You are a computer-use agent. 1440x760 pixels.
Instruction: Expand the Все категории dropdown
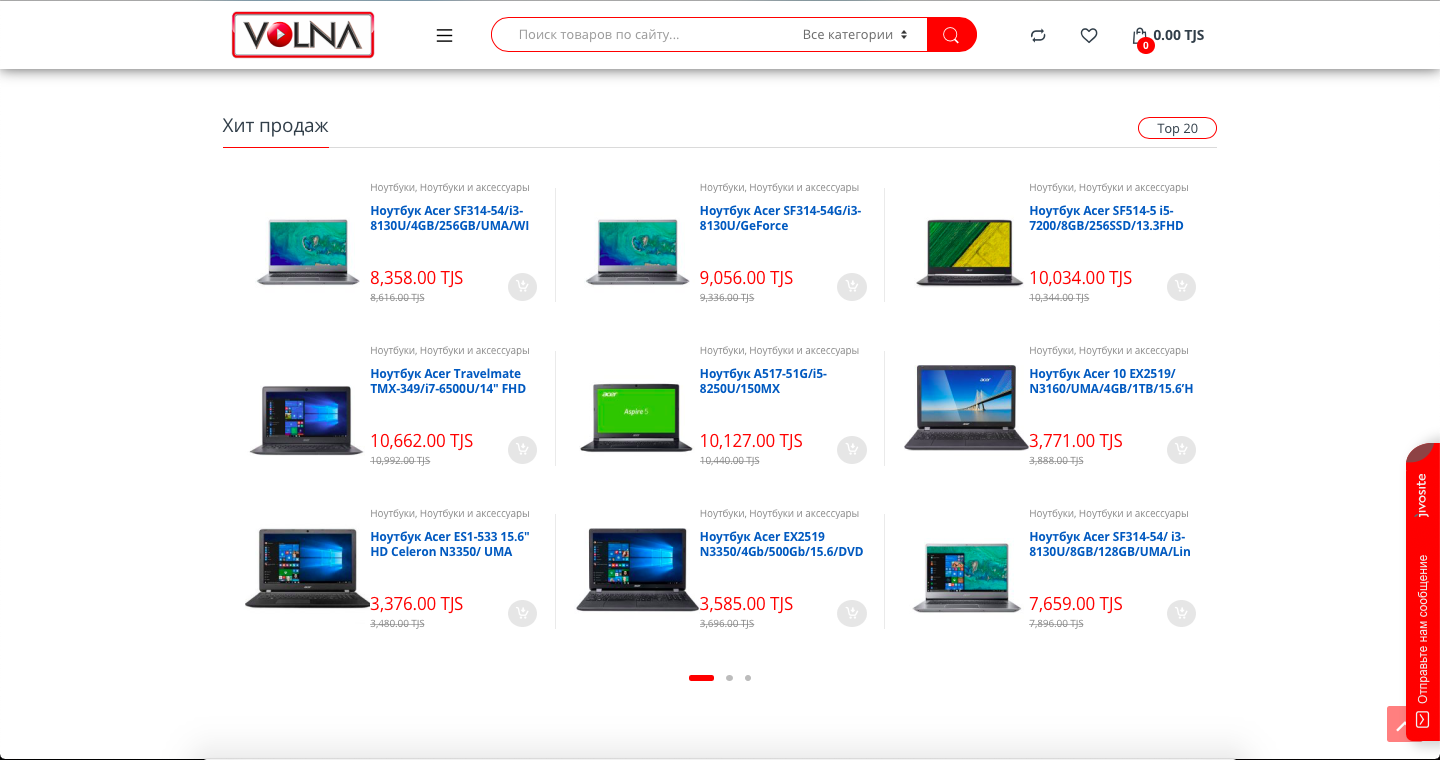[x=855, y=35]
